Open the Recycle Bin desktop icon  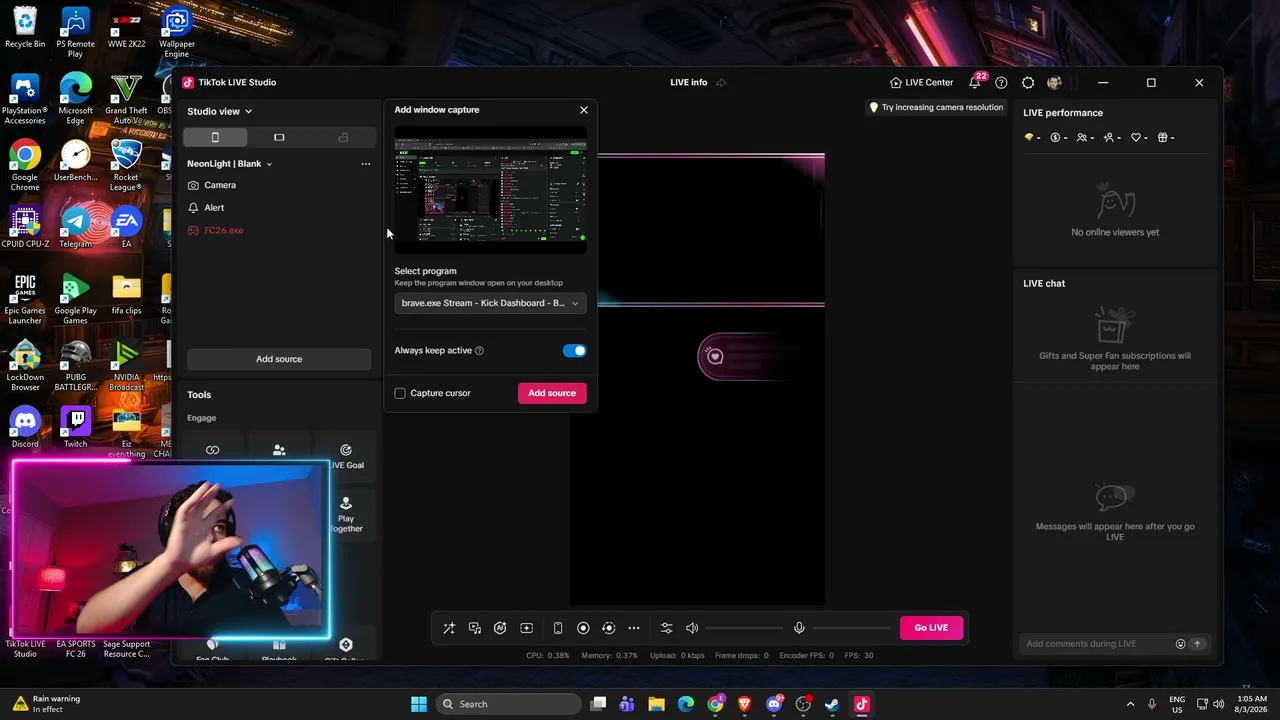tap(25, 28)
